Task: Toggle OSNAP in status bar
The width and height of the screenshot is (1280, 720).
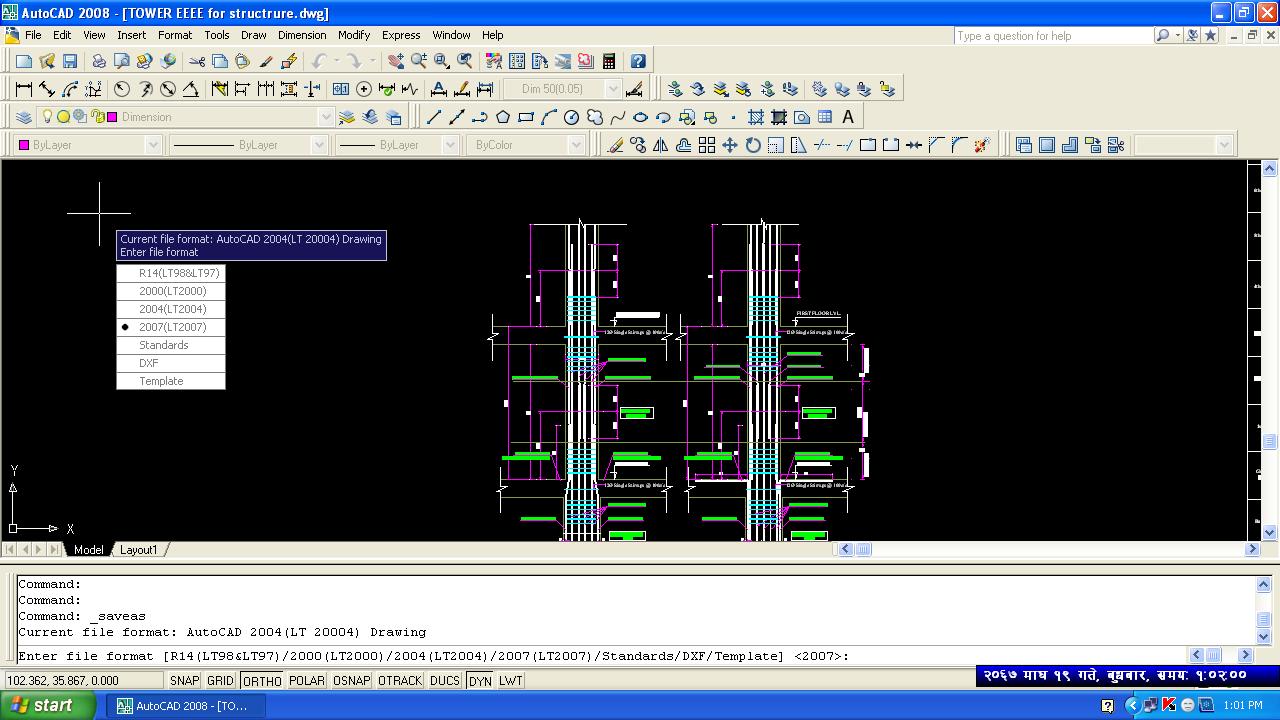Action: point(351,681)
